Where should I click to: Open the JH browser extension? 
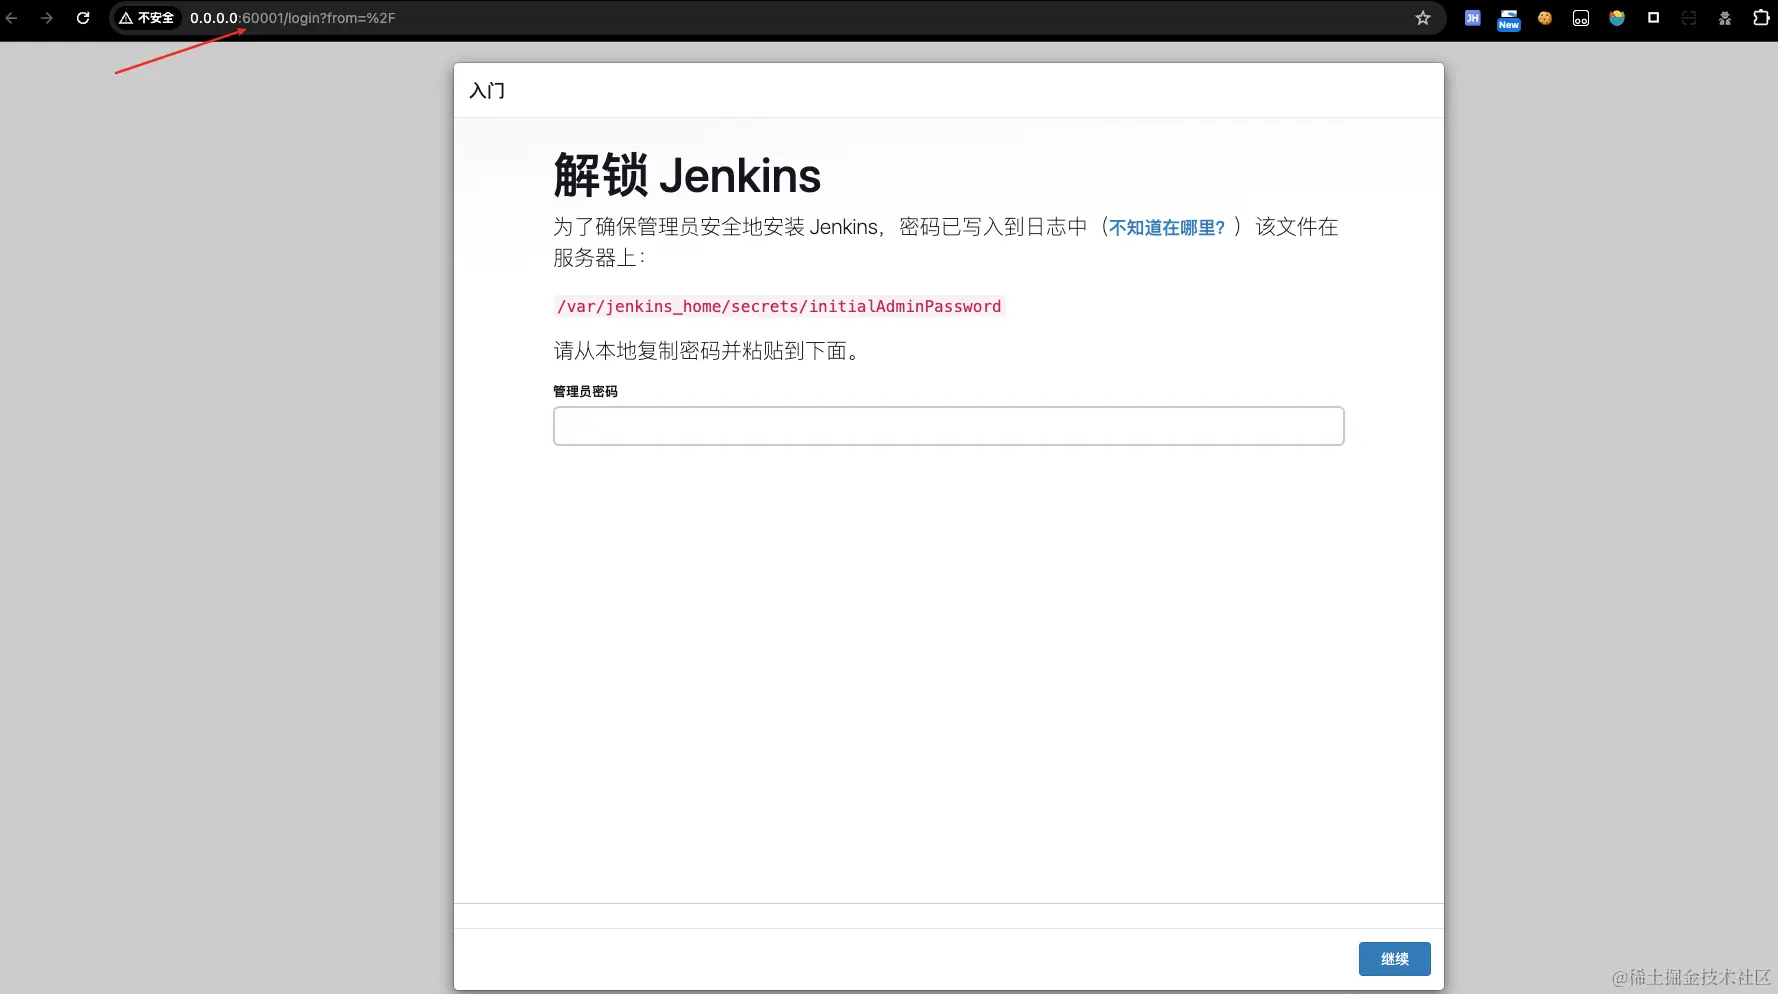pyautogui.click(x=1472, y=18)
